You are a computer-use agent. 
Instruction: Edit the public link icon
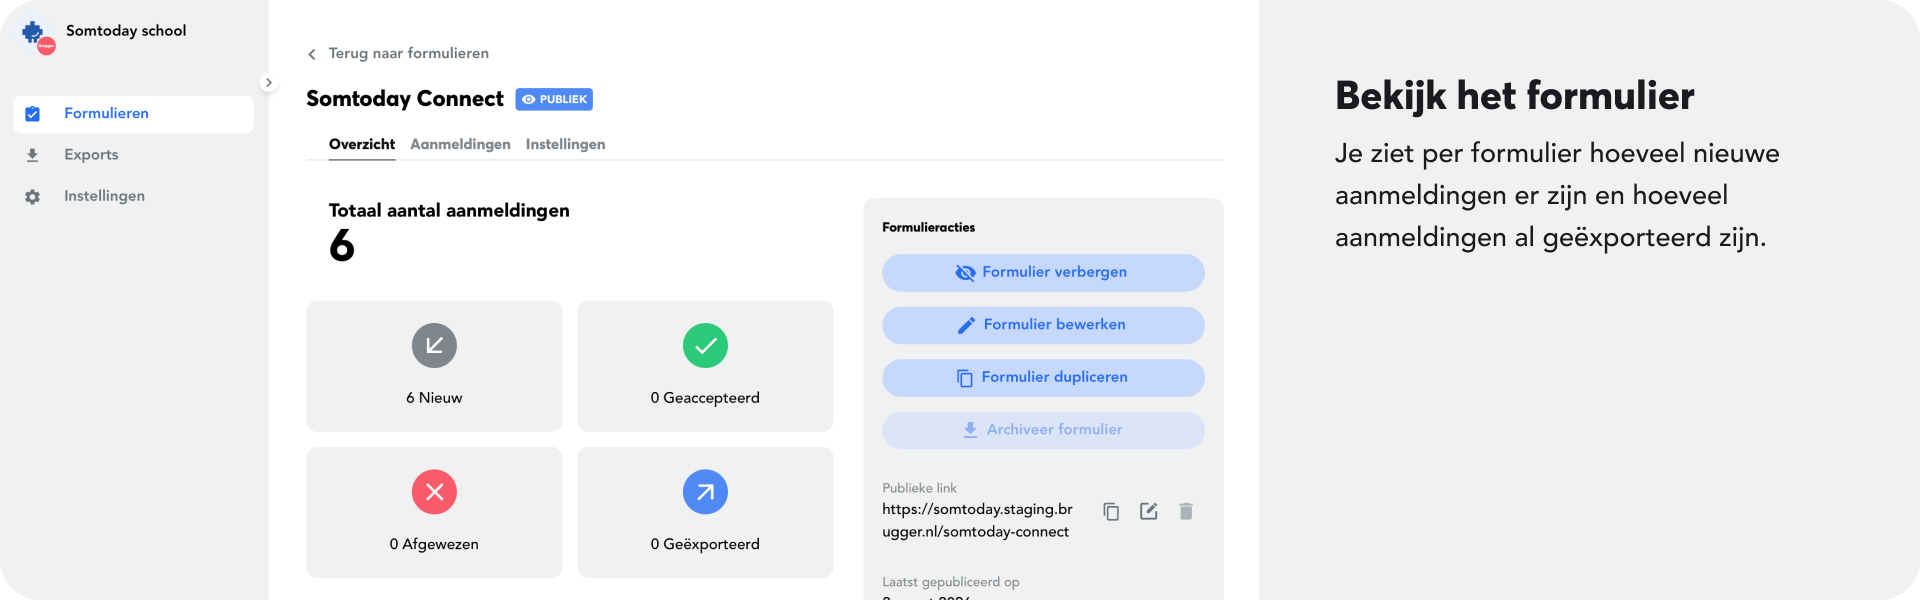[x=1148, y=512]
